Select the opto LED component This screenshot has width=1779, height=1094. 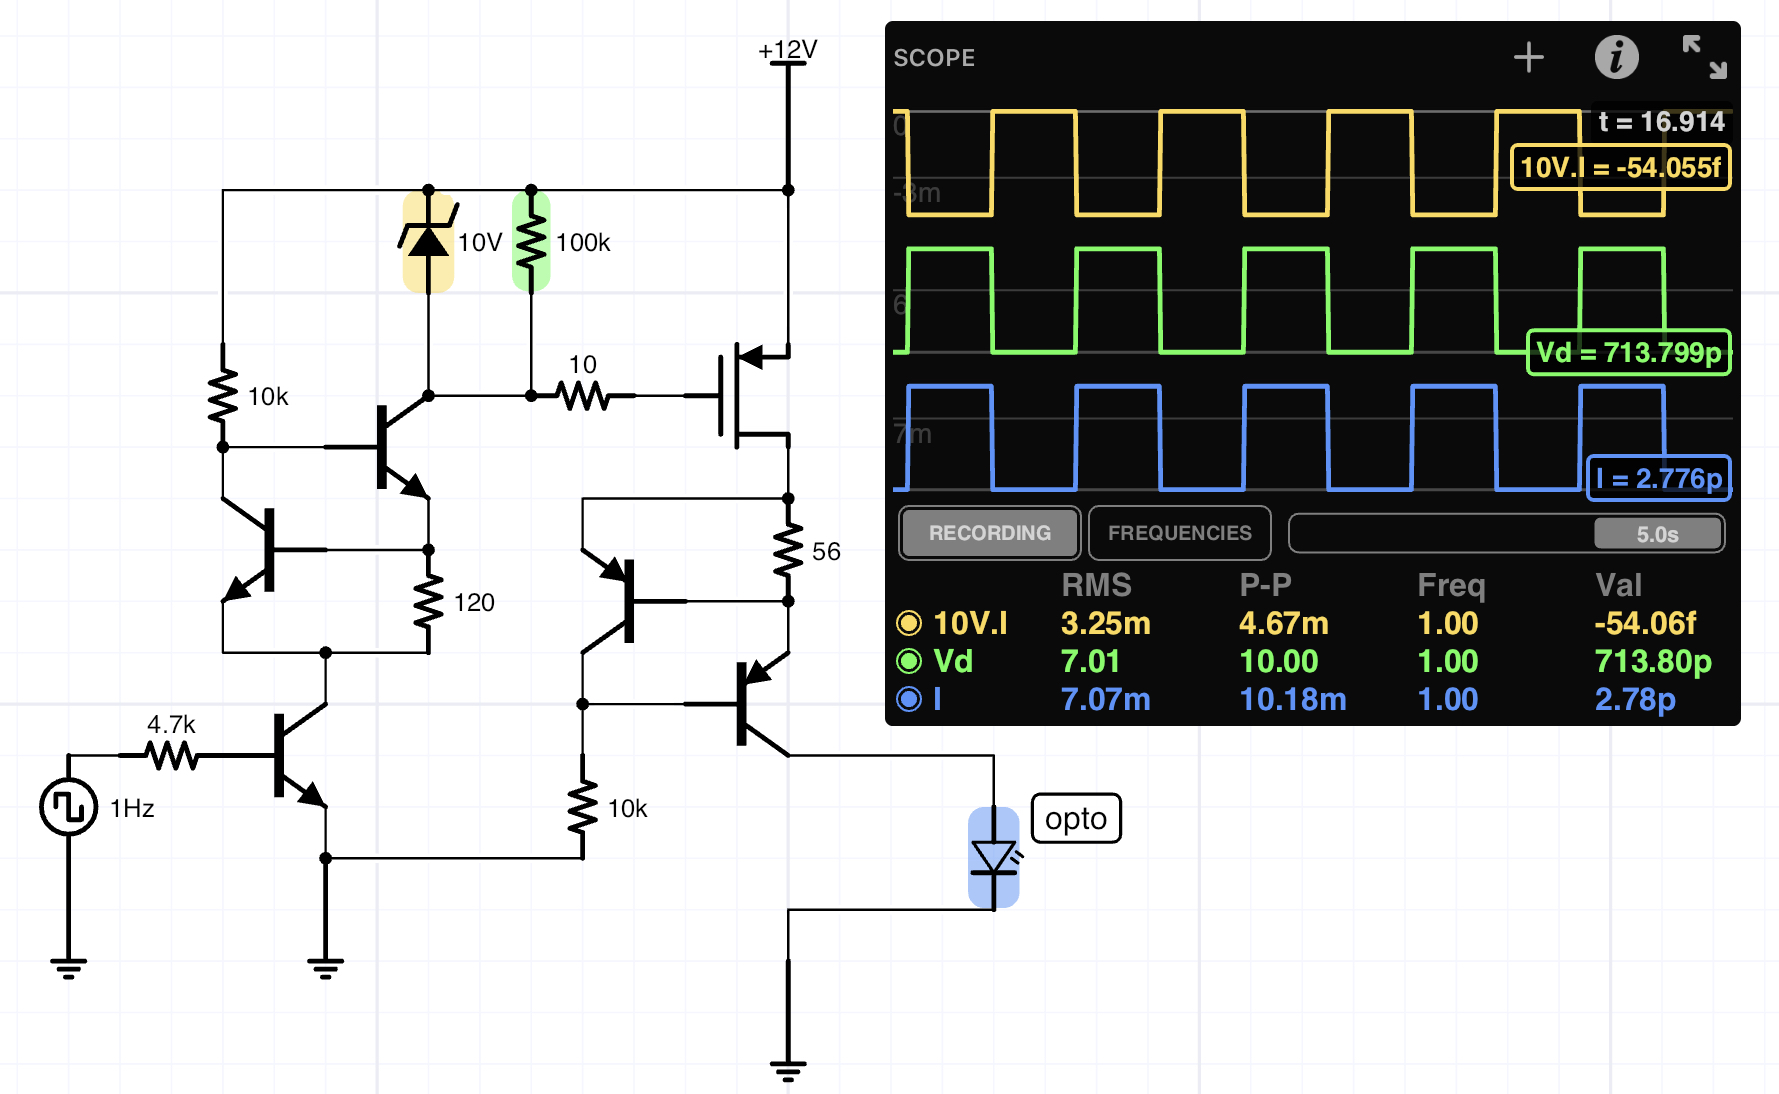click(x=994, y=858)
